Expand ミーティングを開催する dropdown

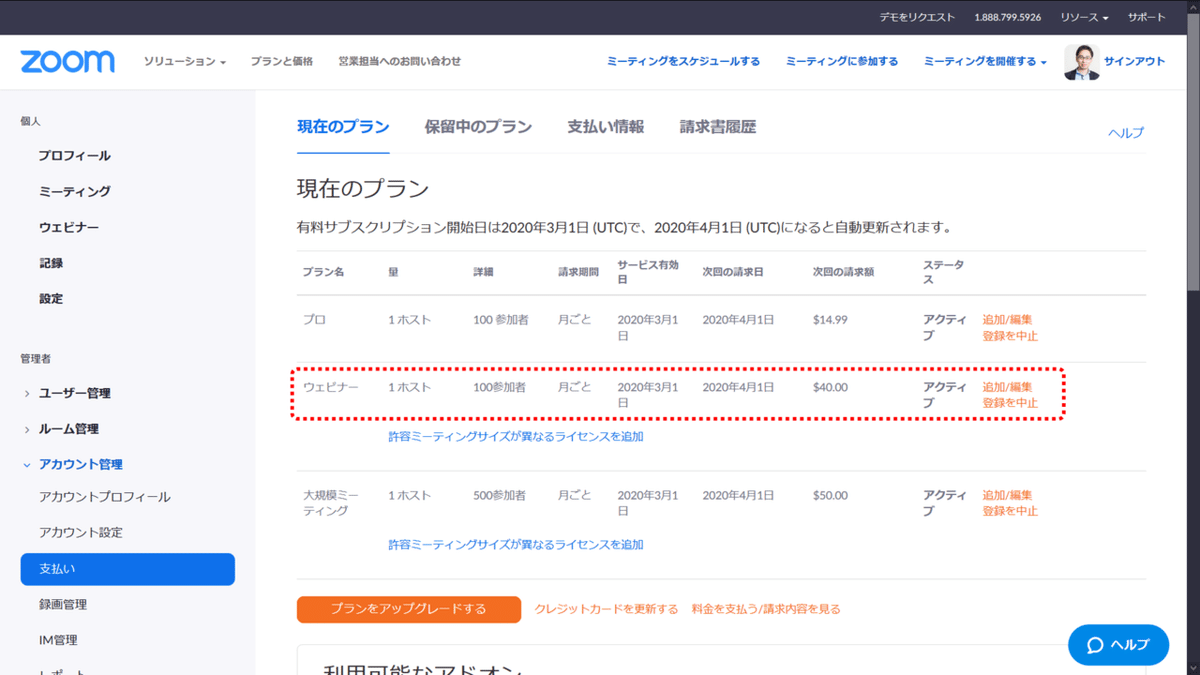click(x=985, y=62)
